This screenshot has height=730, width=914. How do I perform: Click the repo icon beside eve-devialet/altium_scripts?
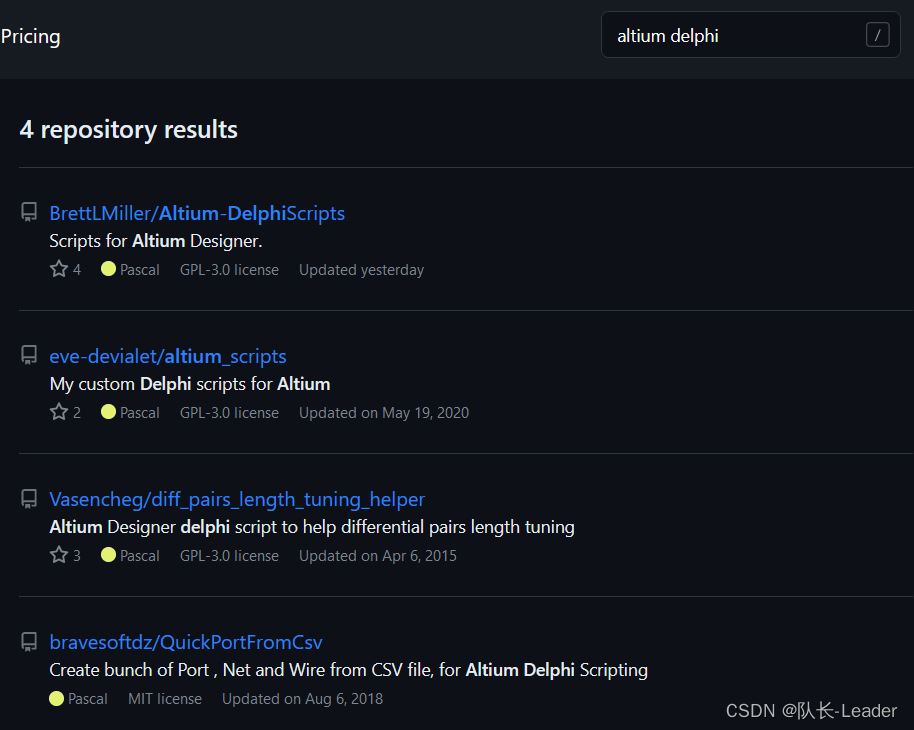pyautogui.click(x=29, y=356)
